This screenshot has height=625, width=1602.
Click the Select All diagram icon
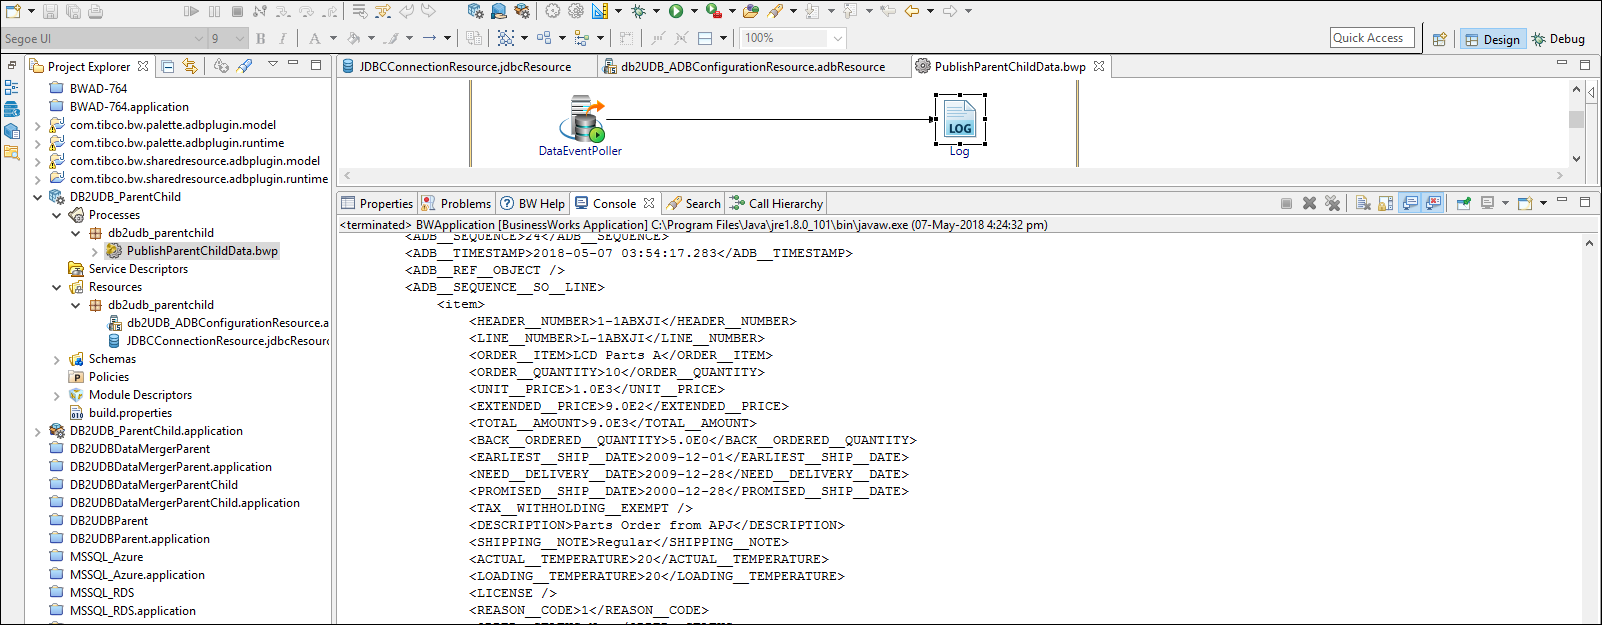tap(506, 38)
